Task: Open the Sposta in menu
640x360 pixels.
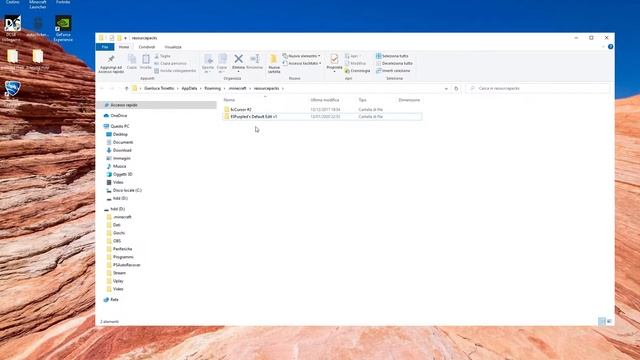Action: (x=208, y=63)
